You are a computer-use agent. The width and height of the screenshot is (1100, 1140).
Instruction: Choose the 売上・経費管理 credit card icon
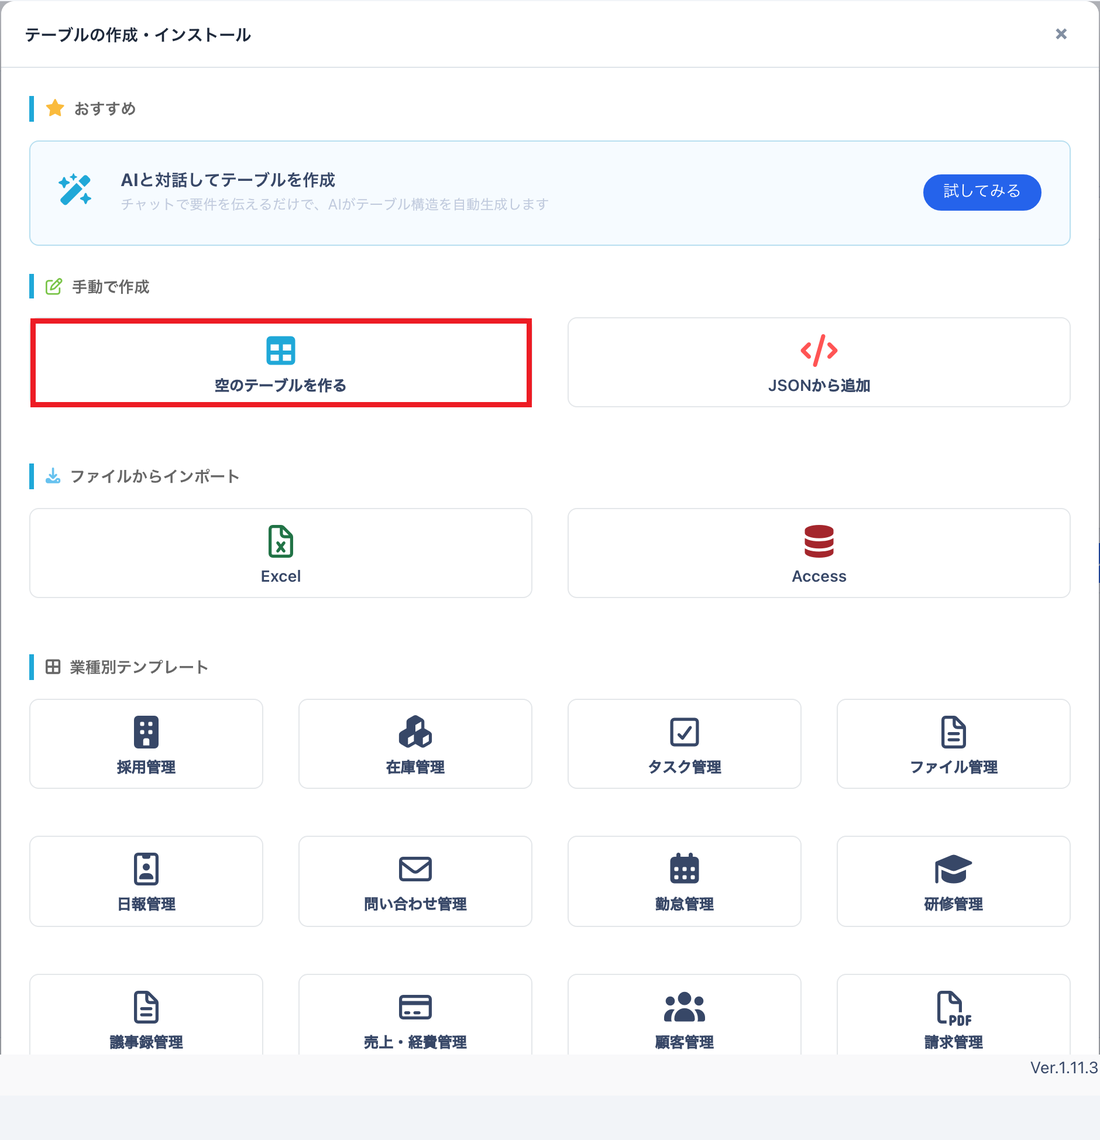pyautogui.click(x=415, y=1007)
